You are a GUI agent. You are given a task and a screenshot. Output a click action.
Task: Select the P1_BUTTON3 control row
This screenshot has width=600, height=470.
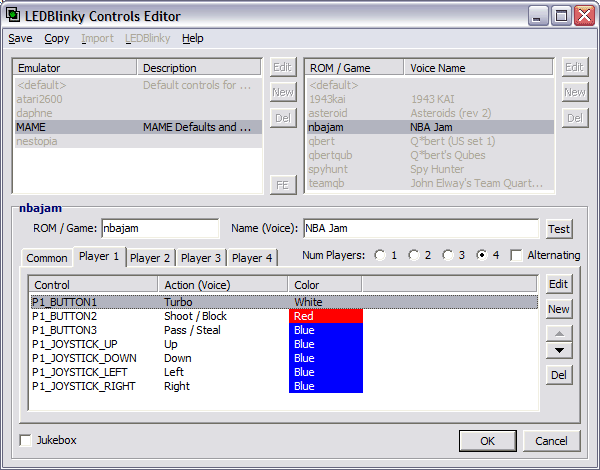(x=284, y=330)
